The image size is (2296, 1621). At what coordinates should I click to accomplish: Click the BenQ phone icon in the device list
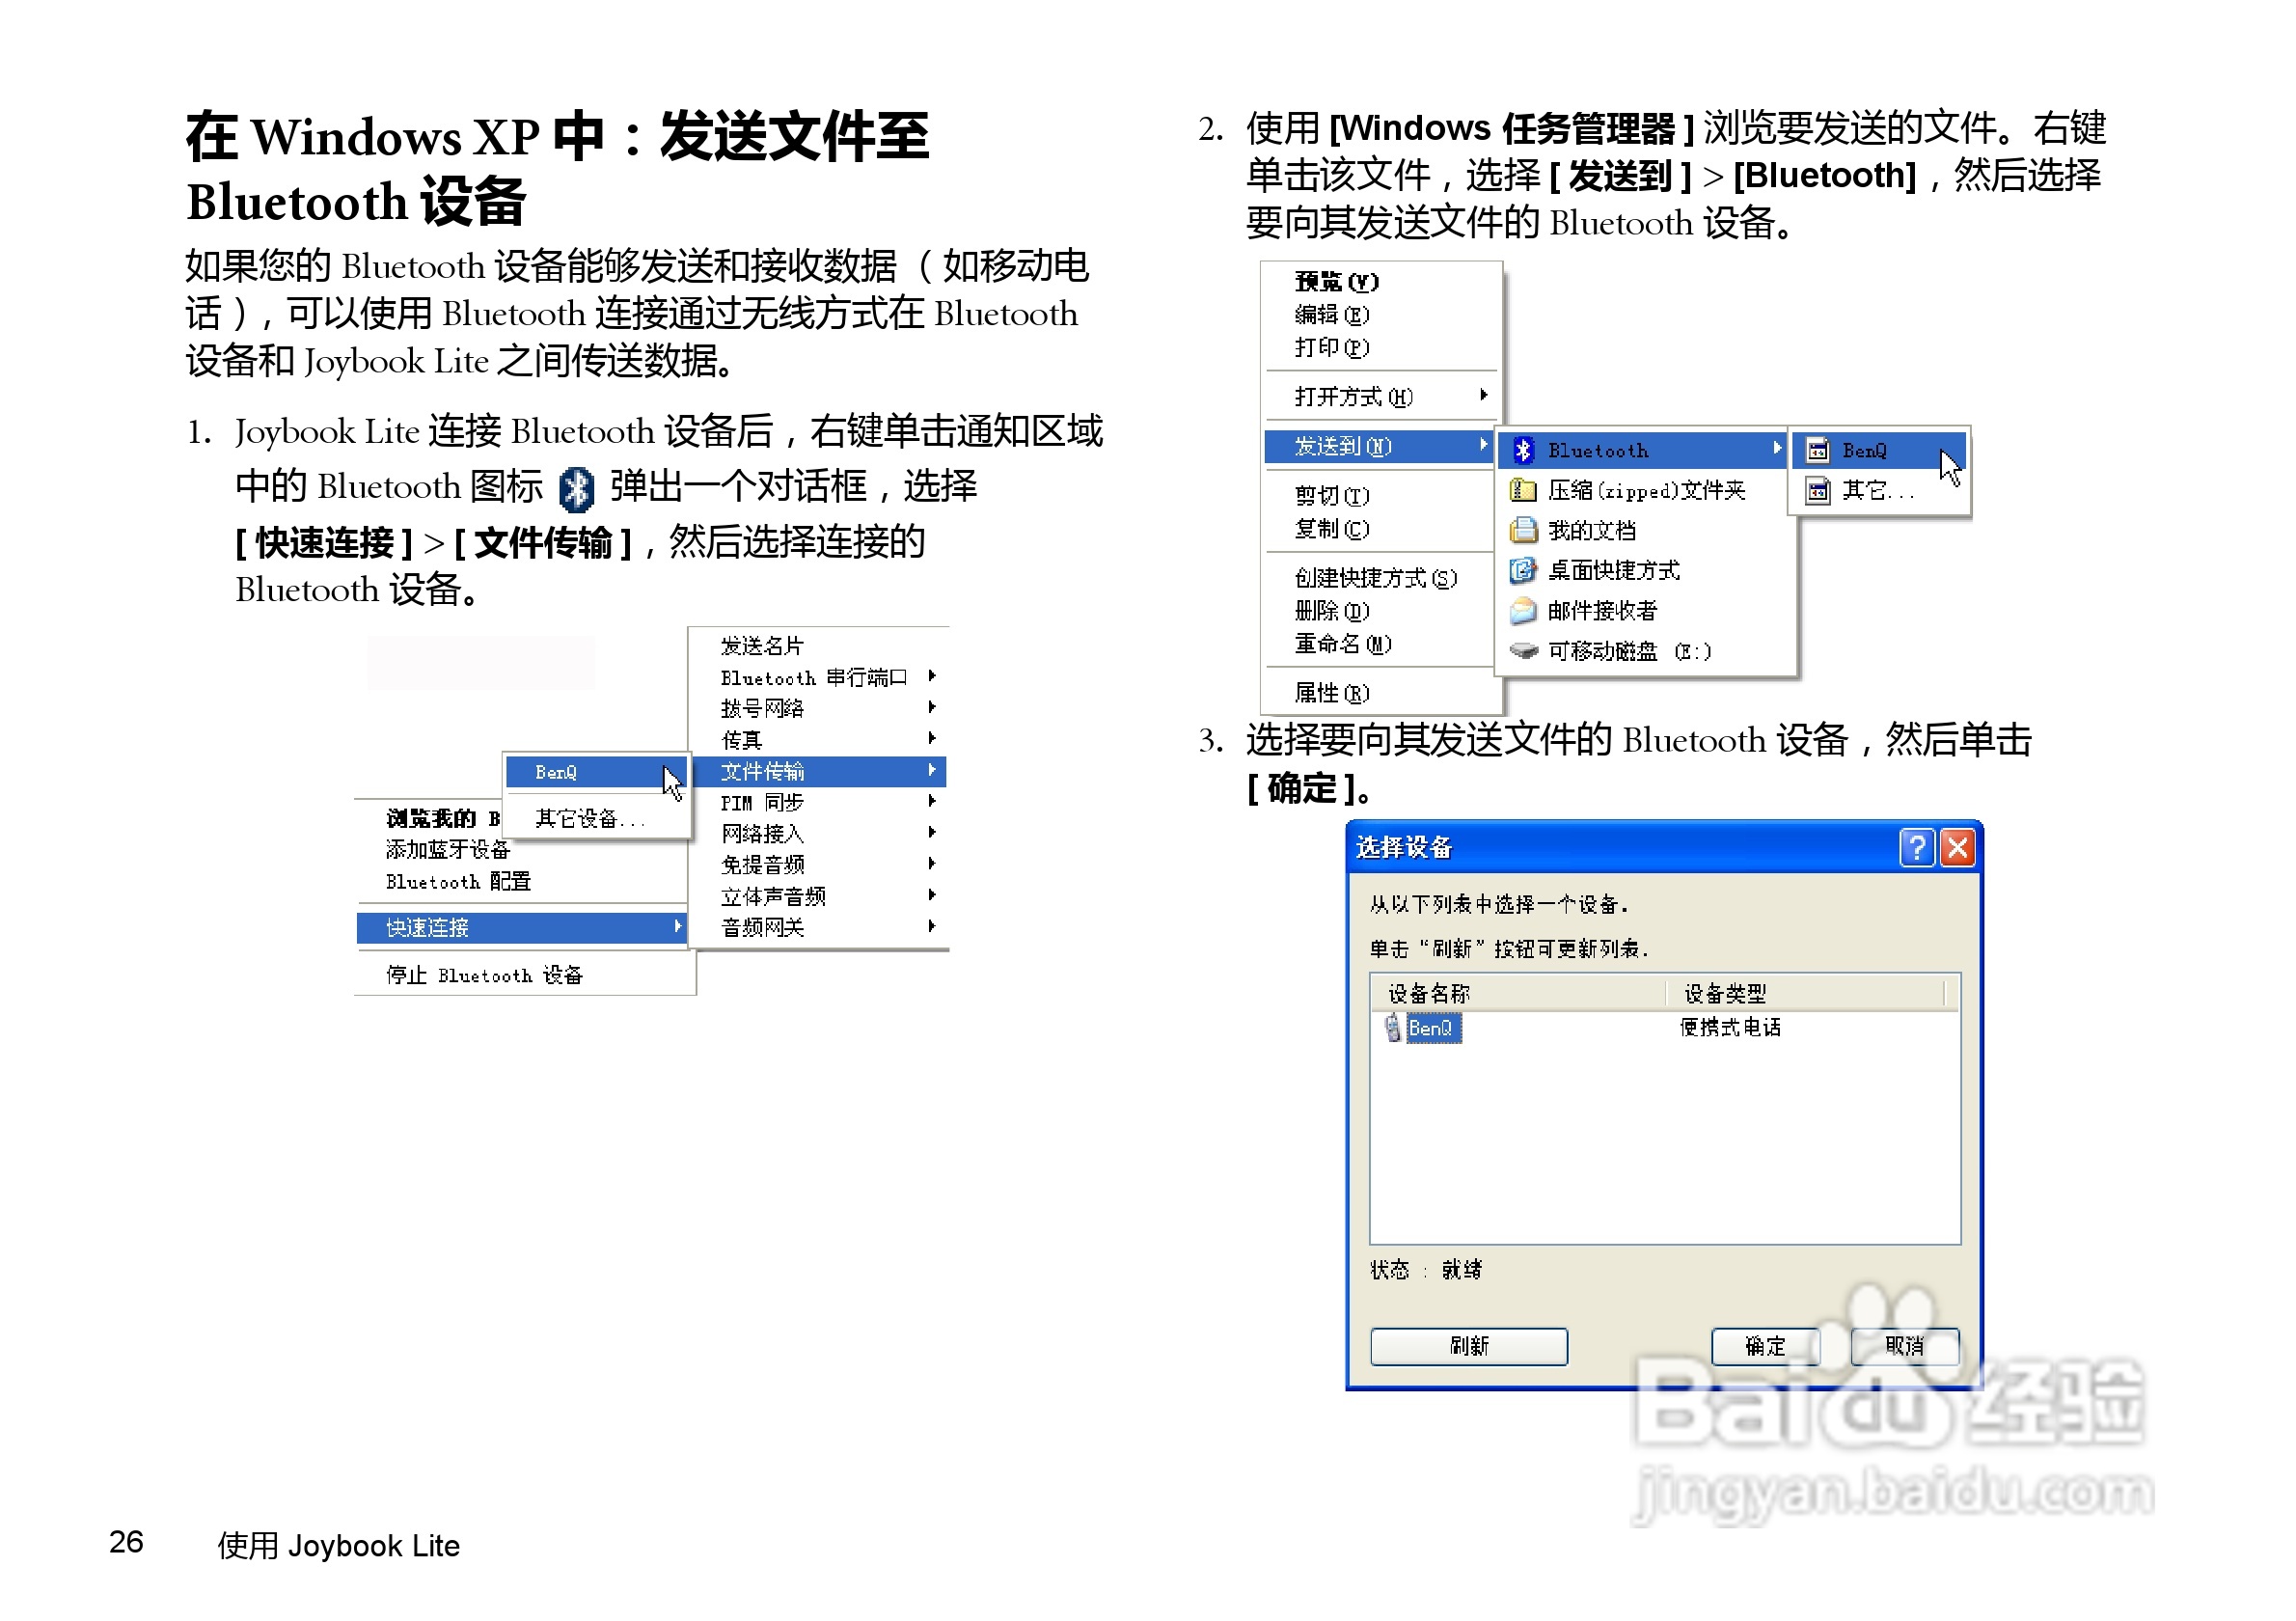[x=1394, y=1028]
